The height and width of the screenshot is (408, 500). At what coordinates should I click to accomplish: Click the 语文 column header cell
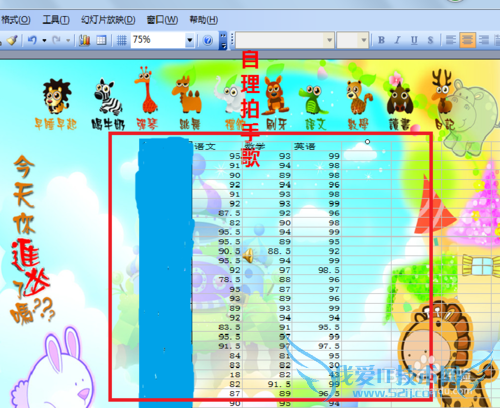click(x=217, y=146)
